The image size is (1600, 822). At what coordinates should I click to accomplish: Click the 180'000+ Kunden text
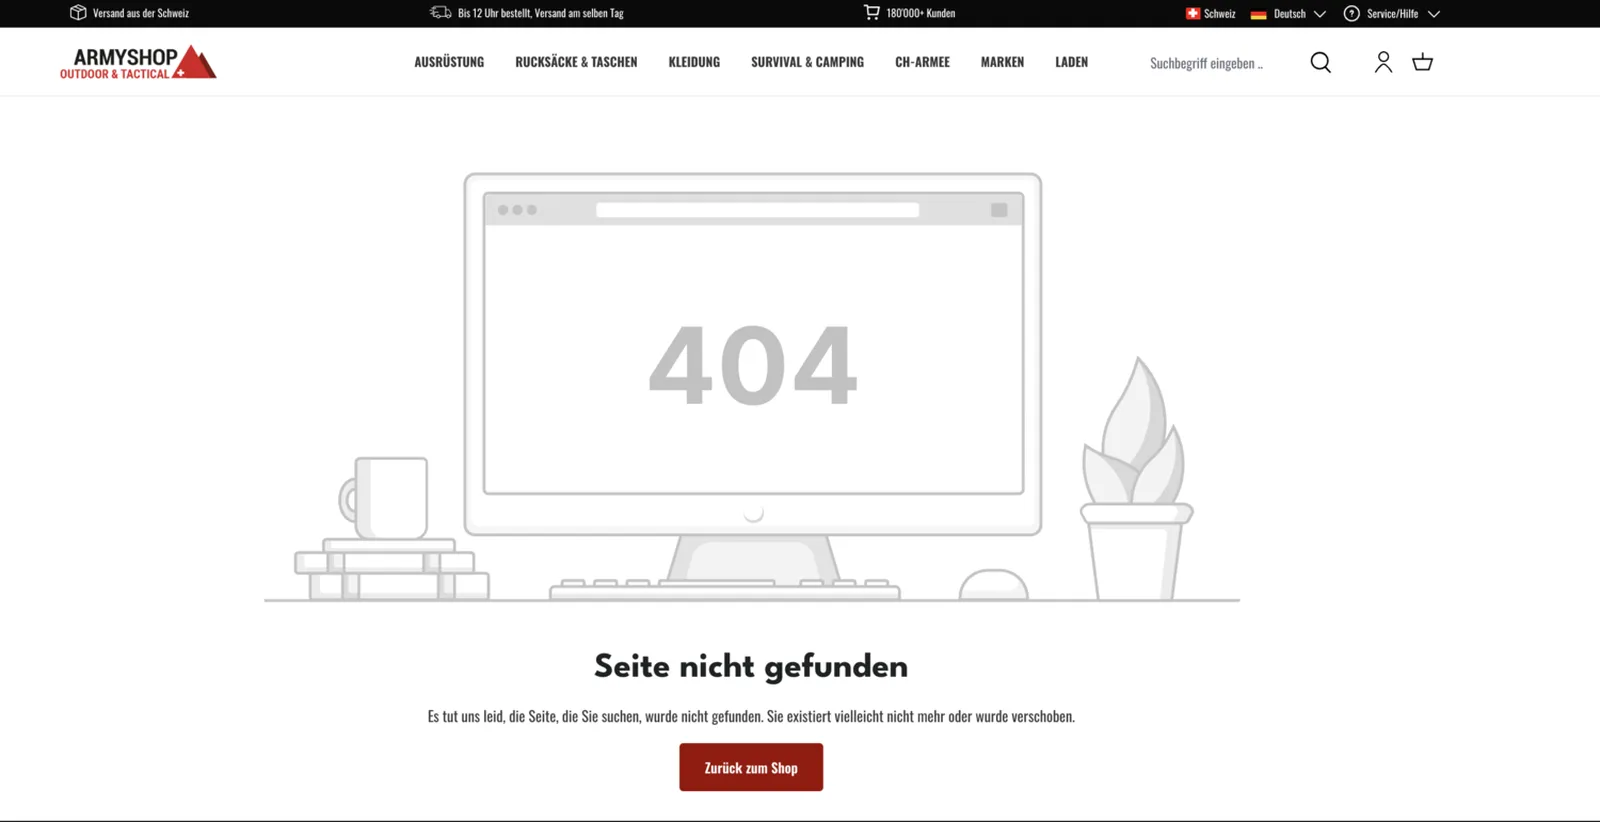[921, 13]
